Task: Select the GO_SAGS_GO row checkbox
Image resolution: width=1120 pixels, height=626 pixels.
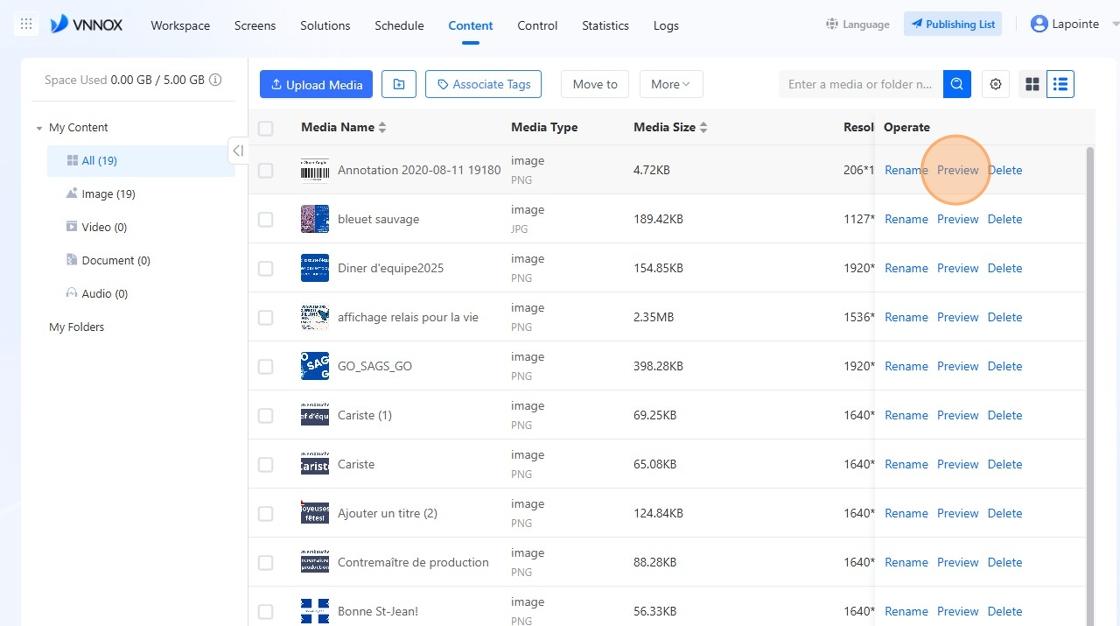Action: [x=266, y=367]
